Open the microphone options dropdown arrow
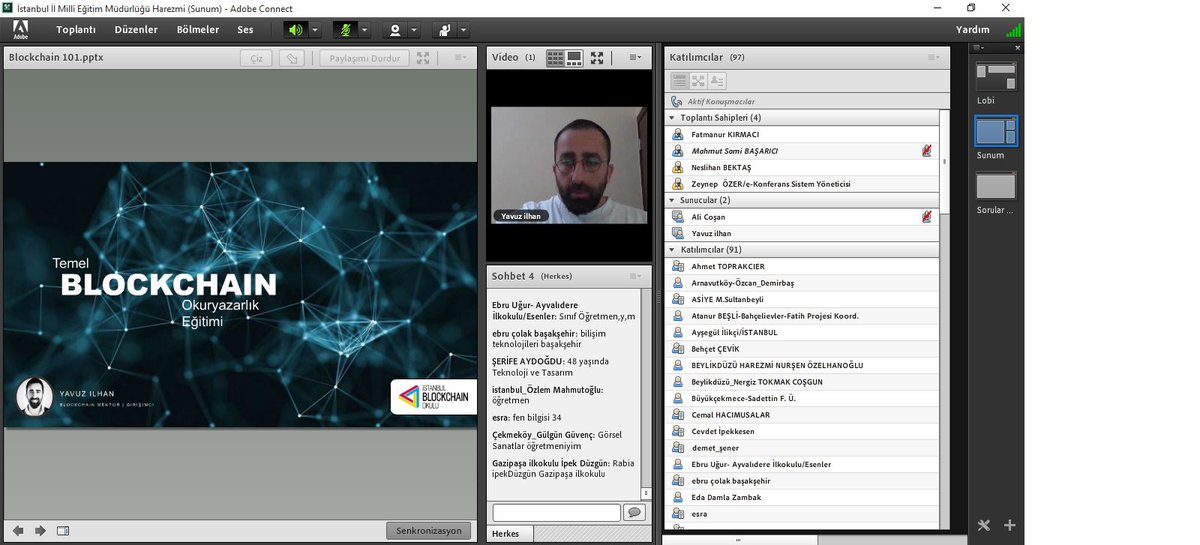 [x=365, y=30]
